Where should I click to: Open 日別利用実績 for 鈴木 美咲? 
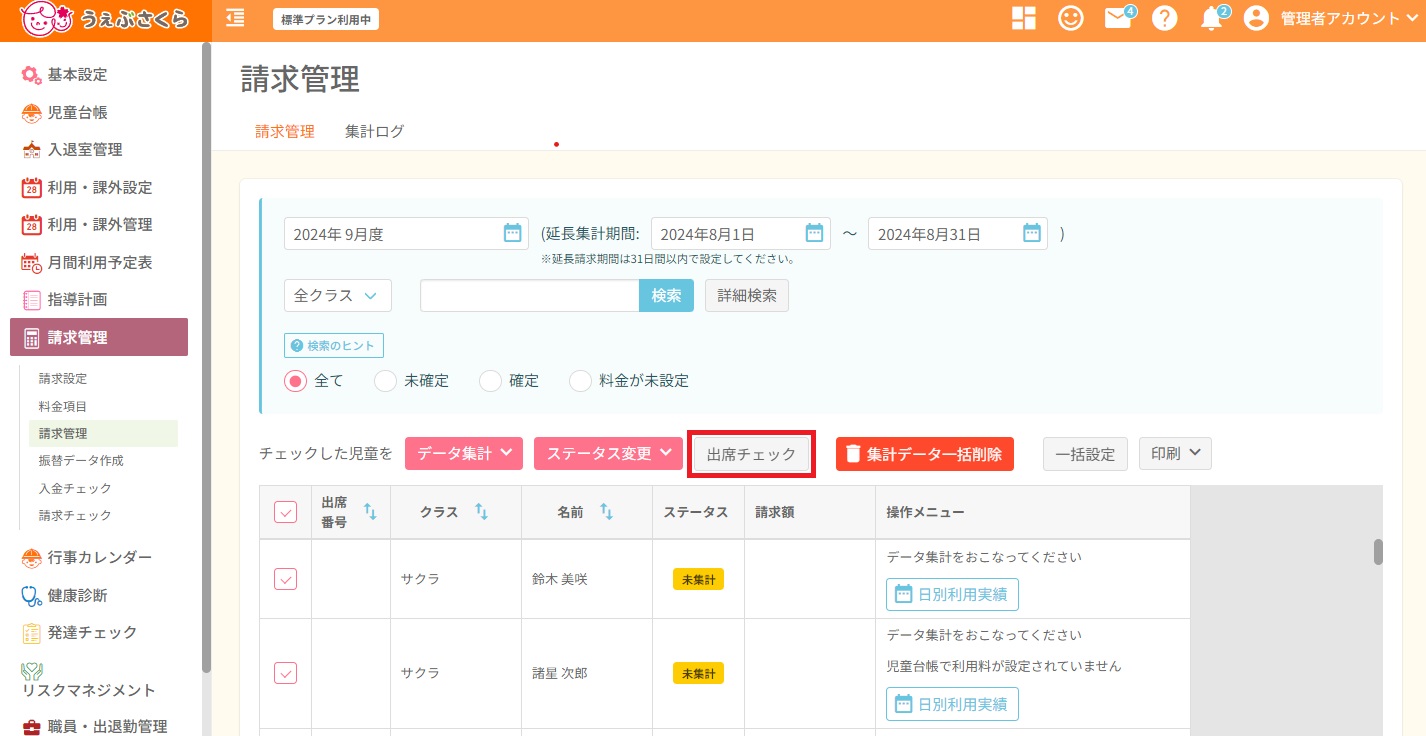[952, 594]
